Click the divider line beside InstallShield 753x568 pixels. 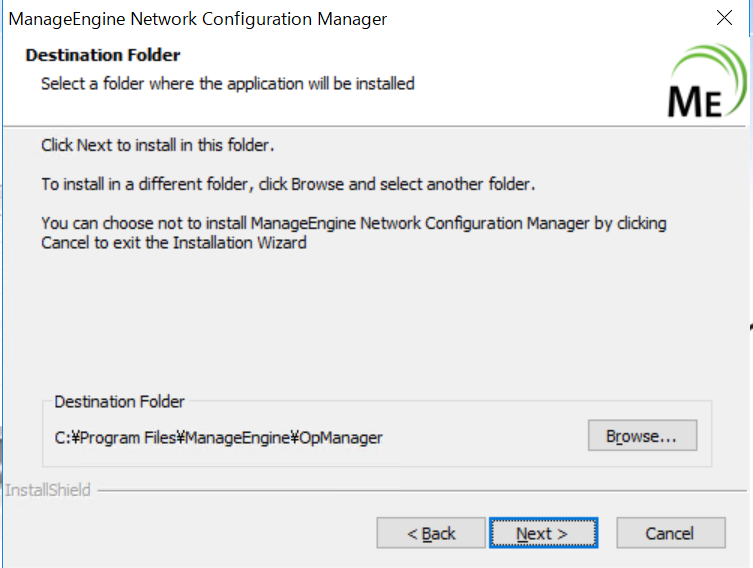(x=420, y=490)
